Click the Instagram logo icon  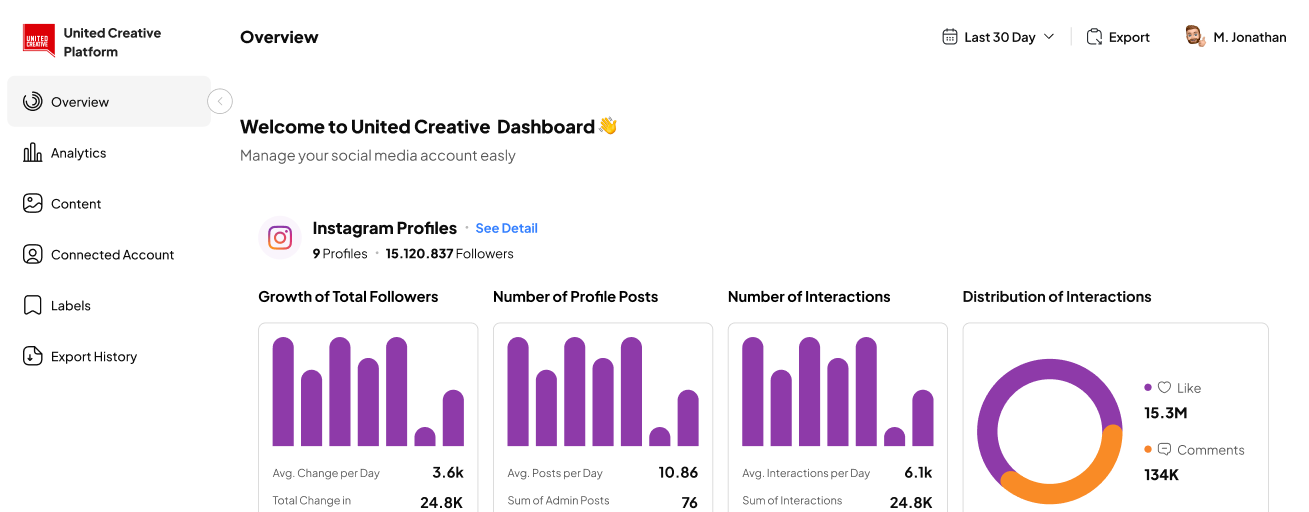[280, 238]
